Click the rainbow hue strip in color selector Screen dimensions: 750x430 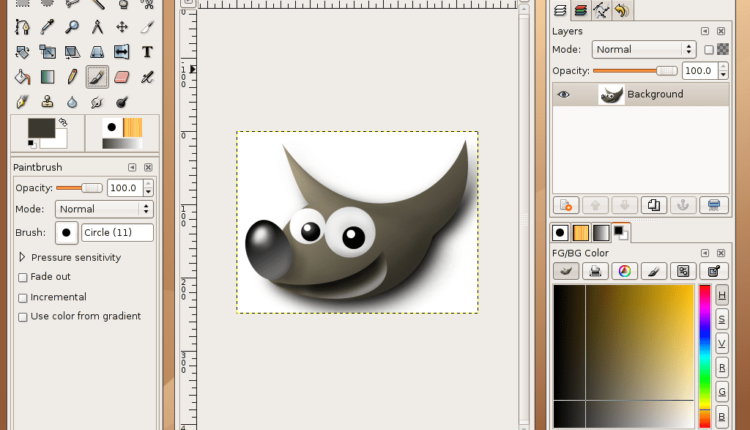(x=705, y=356)
